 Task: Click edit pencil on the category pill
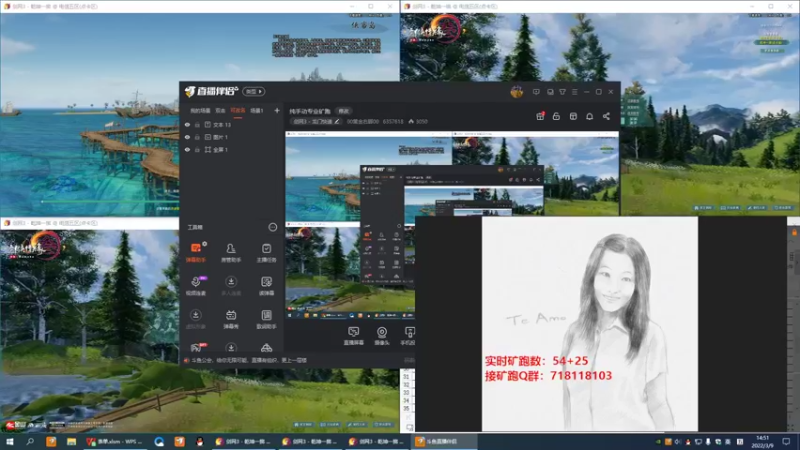[x=337, y=121]
